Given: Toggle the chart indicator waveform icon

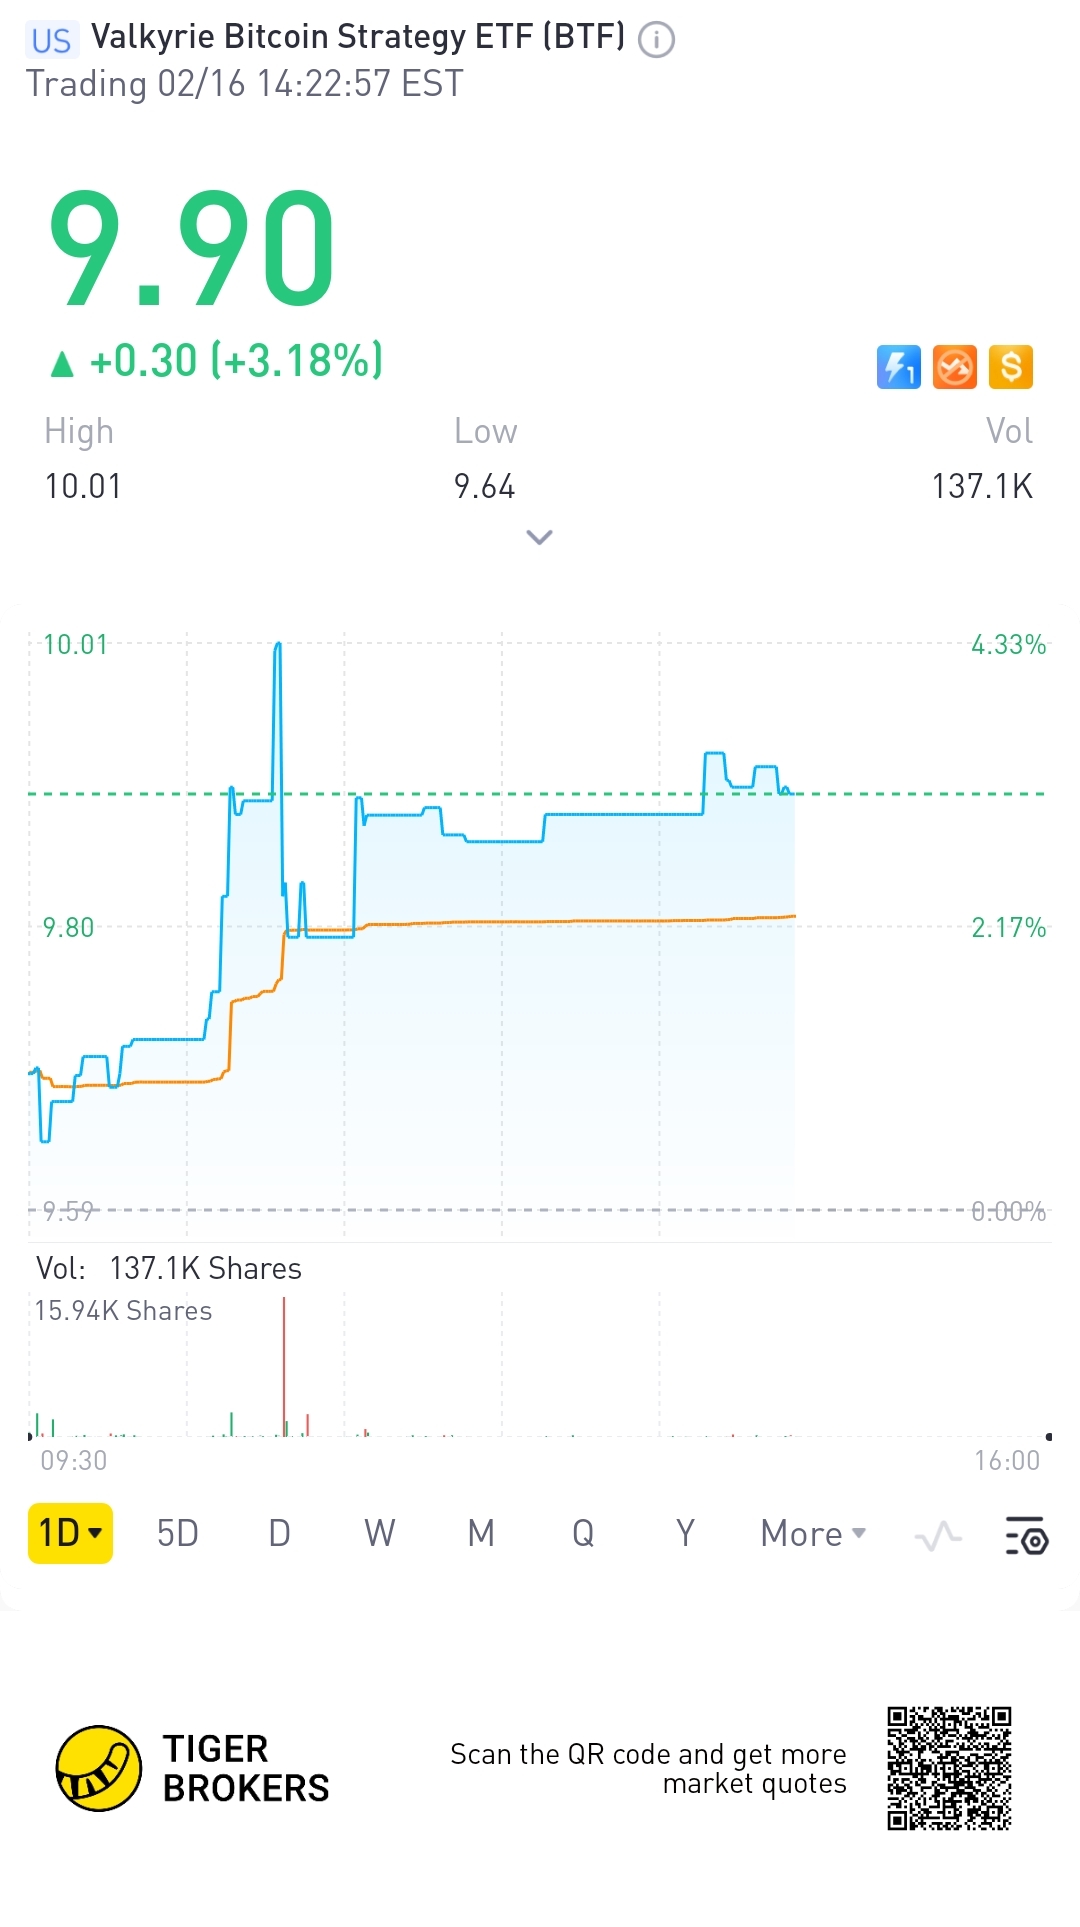Looking at the screenshot, I should 938,1535.
